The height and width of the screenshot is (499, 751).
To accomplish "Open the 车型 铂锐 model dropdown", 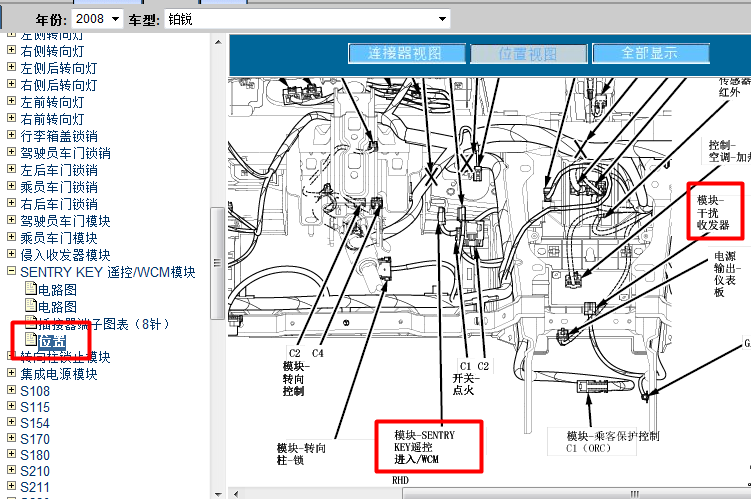I will click(307, 19).
